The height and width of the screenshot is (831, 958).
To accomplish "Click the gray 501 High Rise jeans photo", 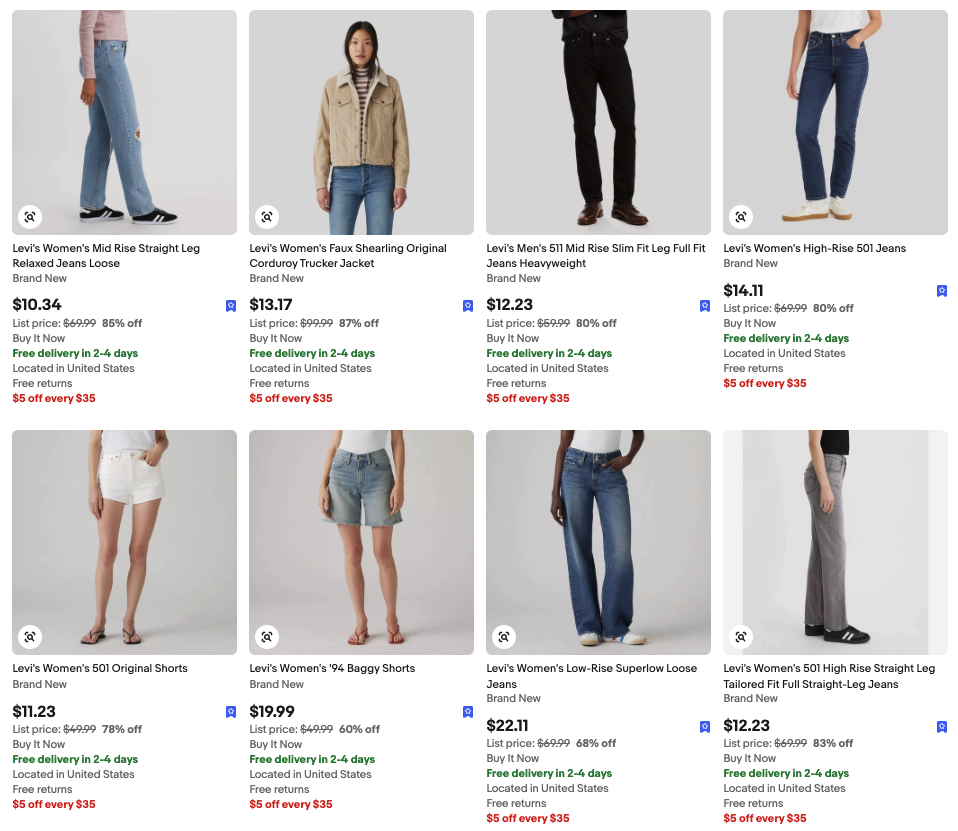I will (x=835, y=542).
